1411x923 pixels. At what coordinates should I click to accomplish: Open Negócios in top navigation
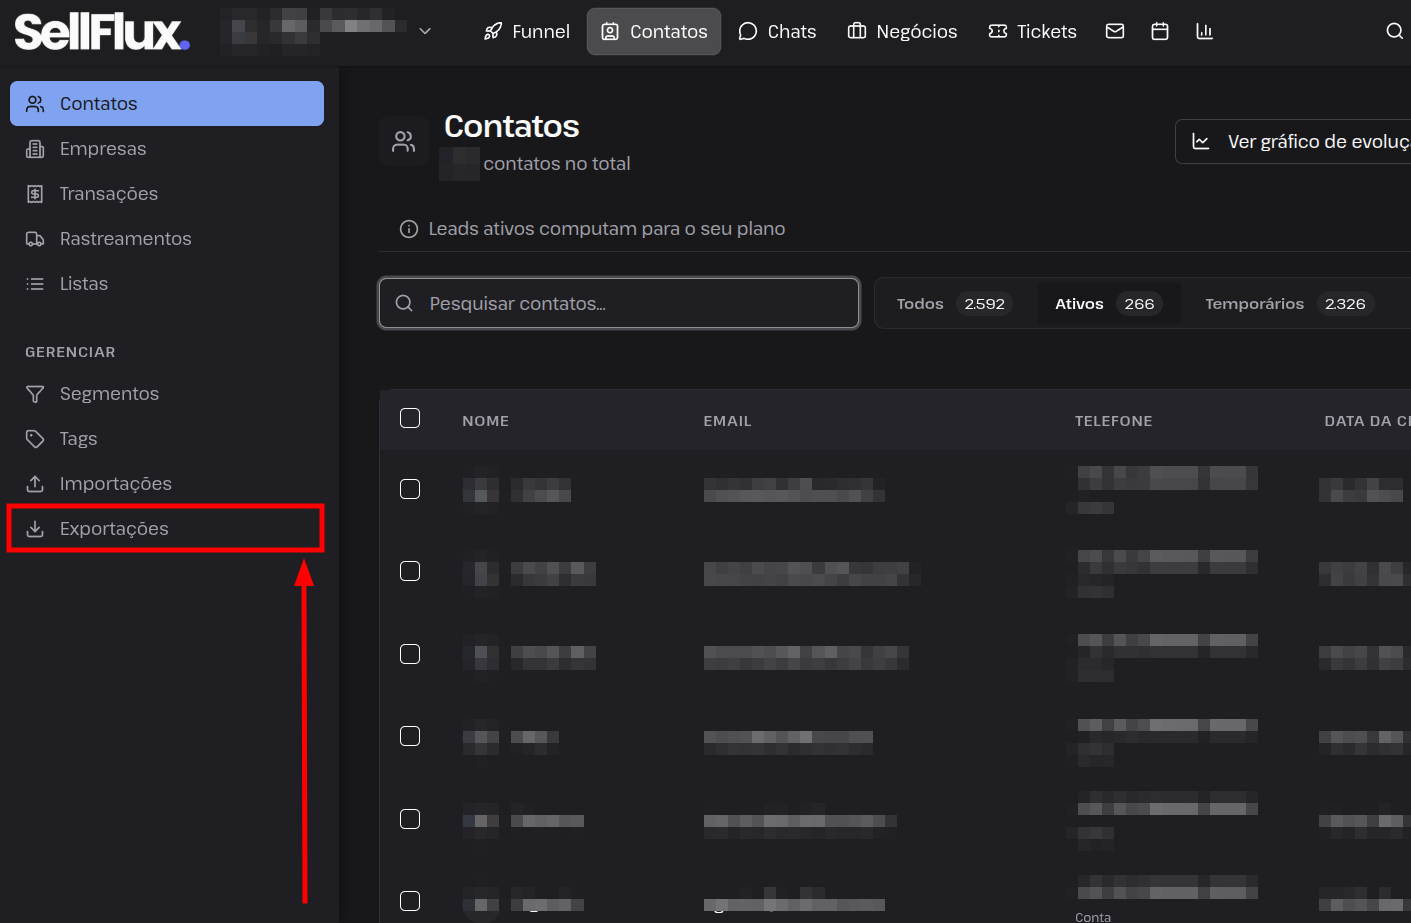coord(902,31)
